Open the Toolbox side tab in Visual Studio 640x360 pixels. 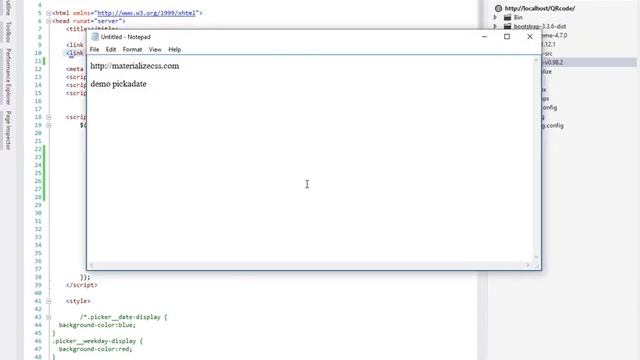(x=8, y=32)
